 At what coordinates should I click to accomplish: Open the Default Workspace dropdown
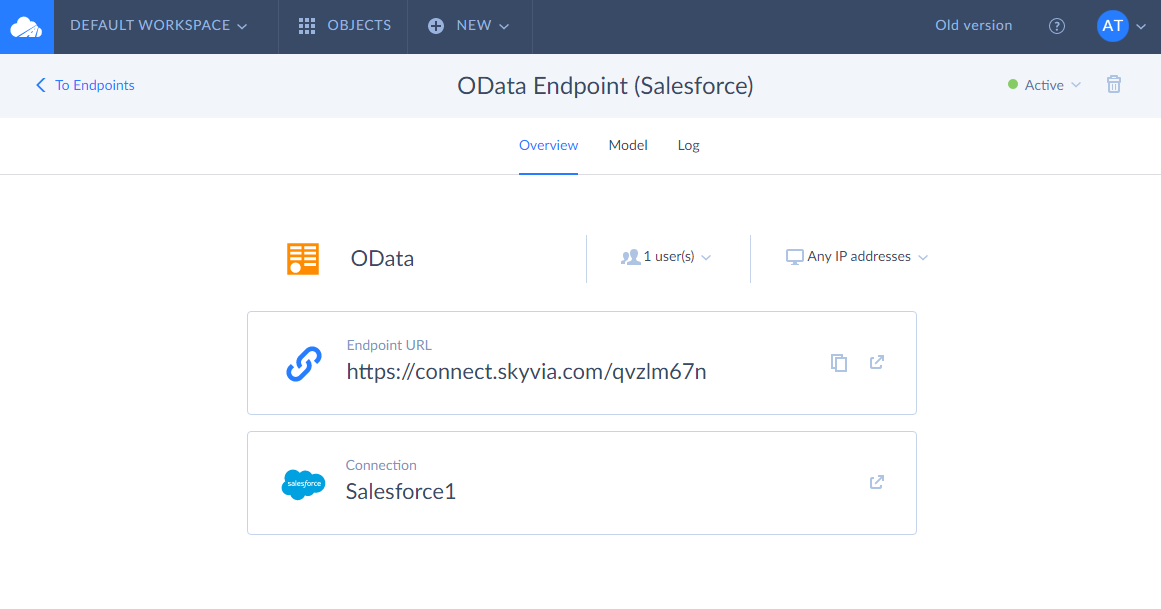pos(158,26)
